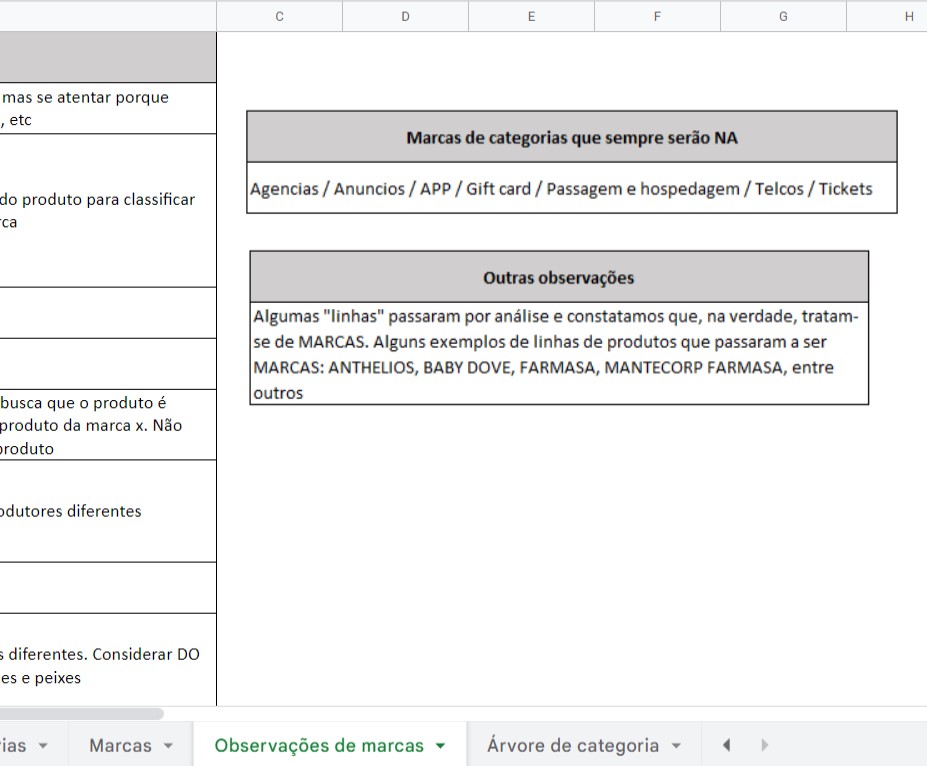Expand Árvore de categoria tab options arrow
Image resolution: width=927 pixels, height=766 pixels.
[676, 746]
